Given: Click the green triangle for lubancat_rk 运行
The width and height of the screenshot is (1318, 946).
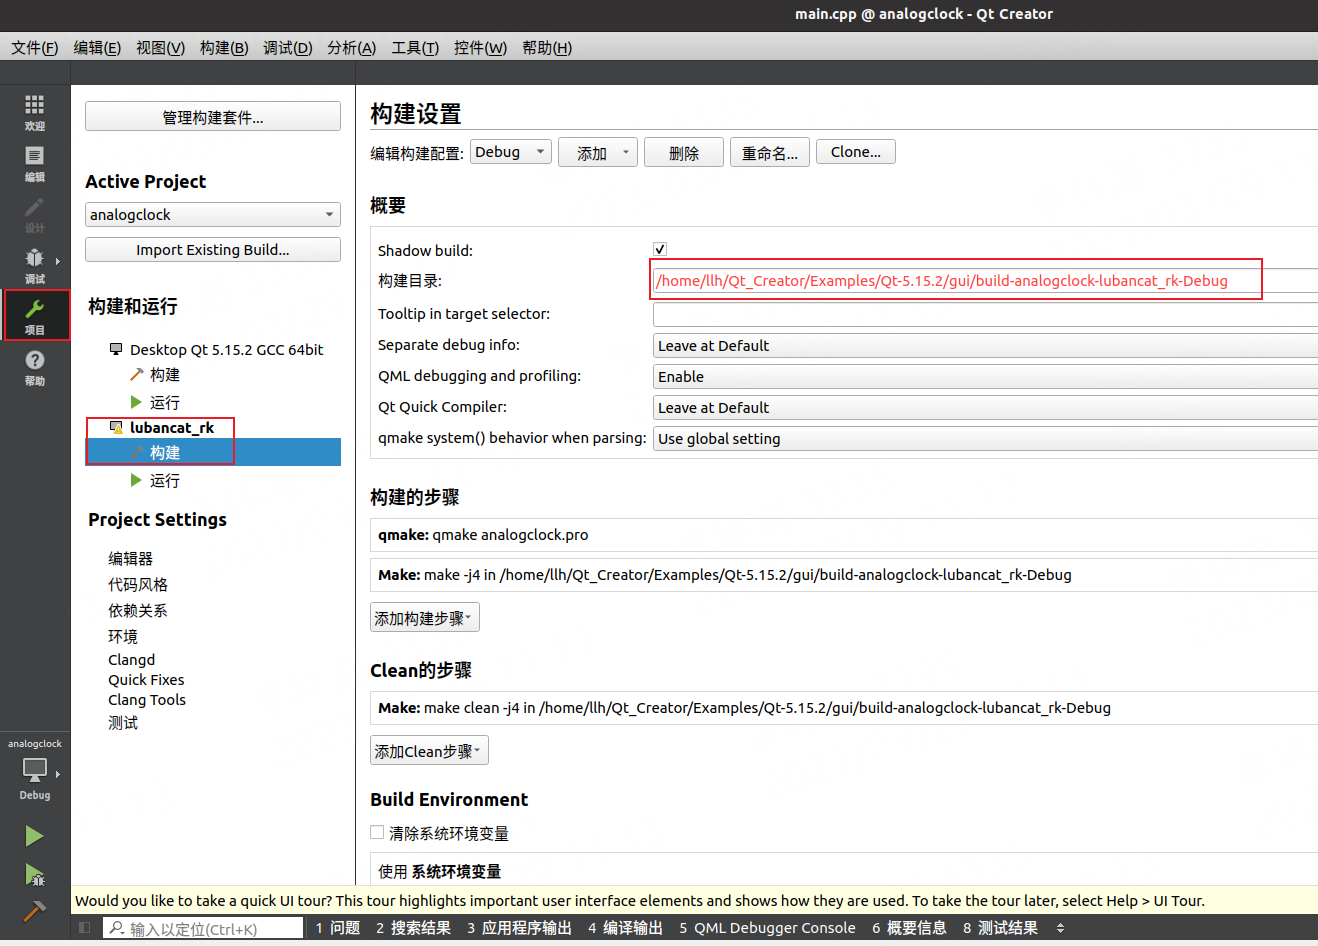Looking at the screenshot, I should [x=136, y=480].
